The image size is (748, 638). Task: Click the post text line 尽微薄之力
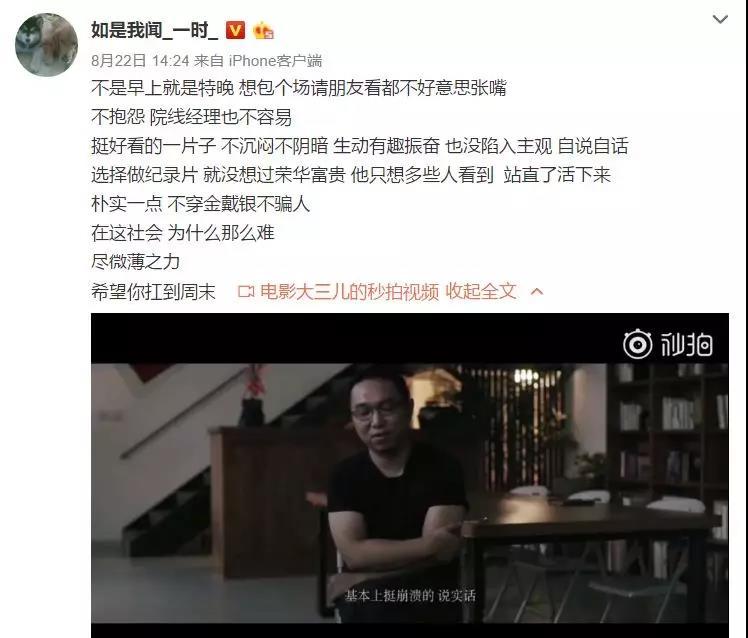point(135,261)
